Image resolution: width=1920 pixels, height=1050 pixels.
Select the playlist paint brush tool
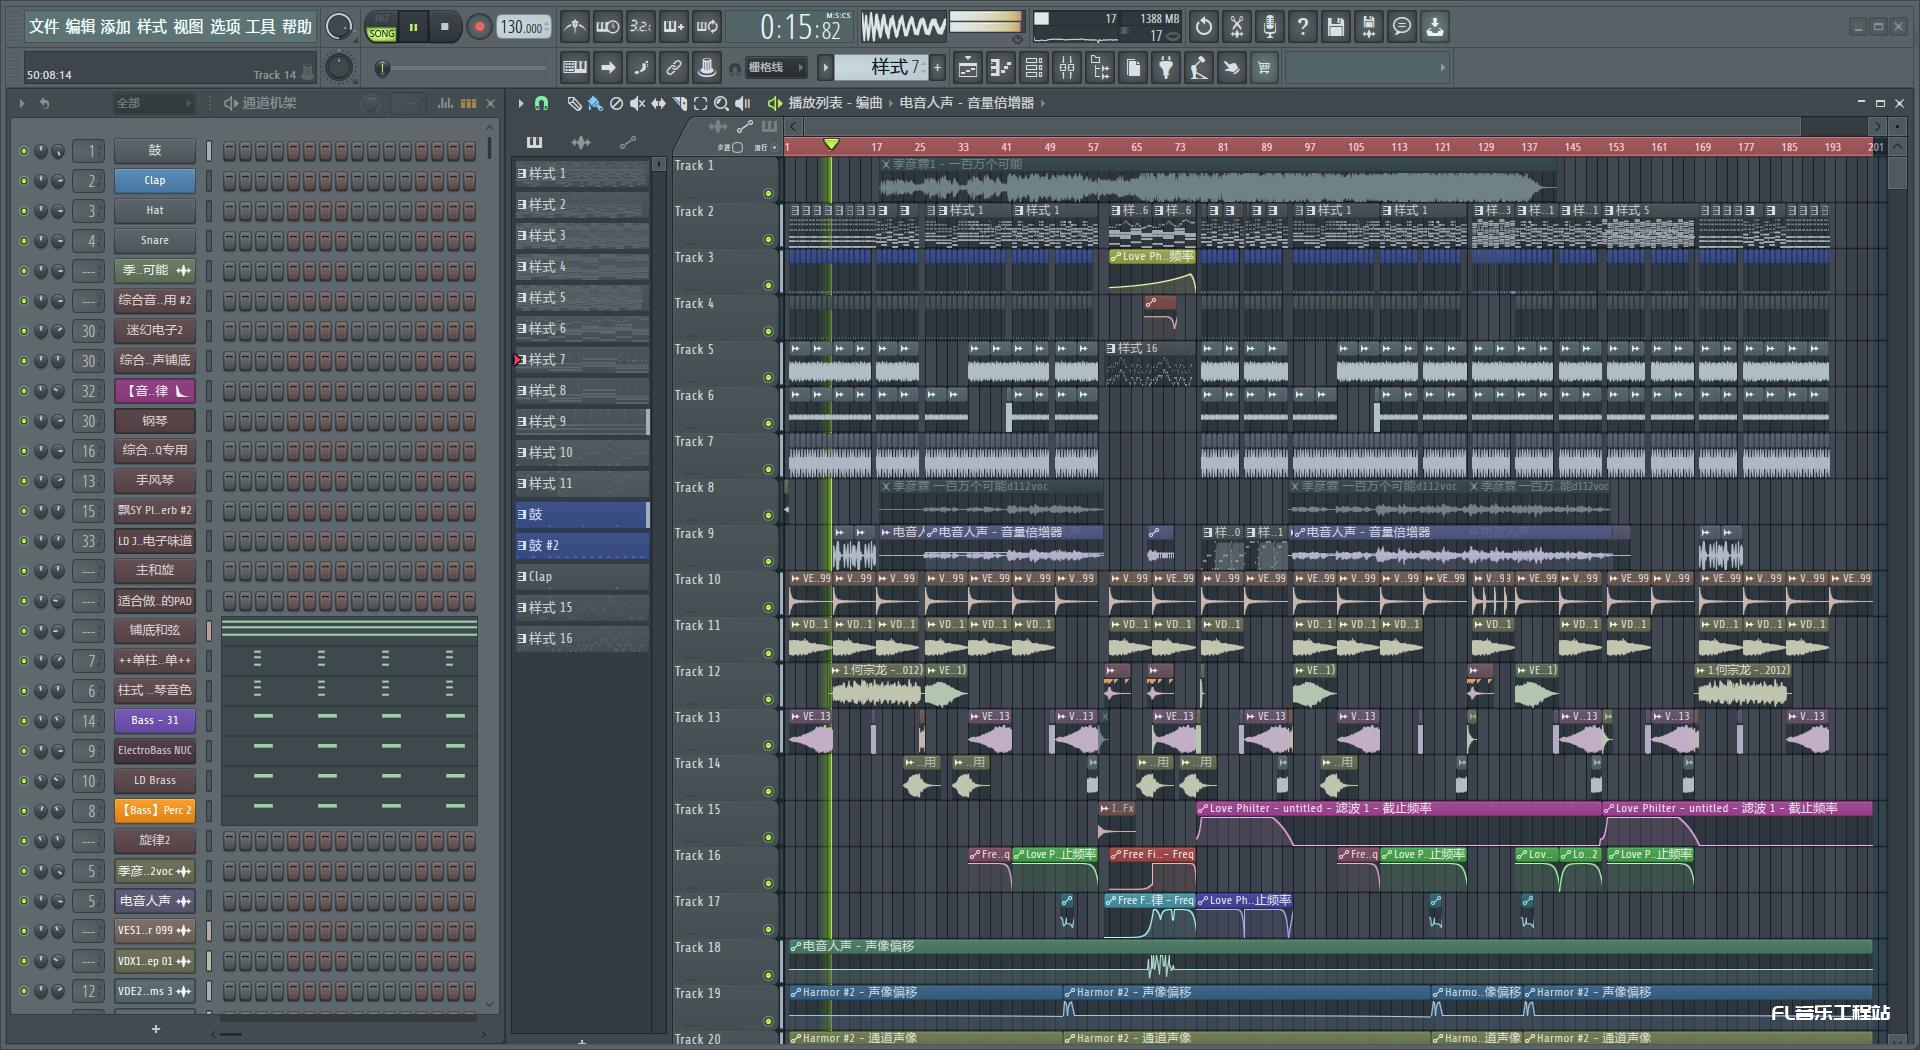pyautogui.click(x=595, y=103)
